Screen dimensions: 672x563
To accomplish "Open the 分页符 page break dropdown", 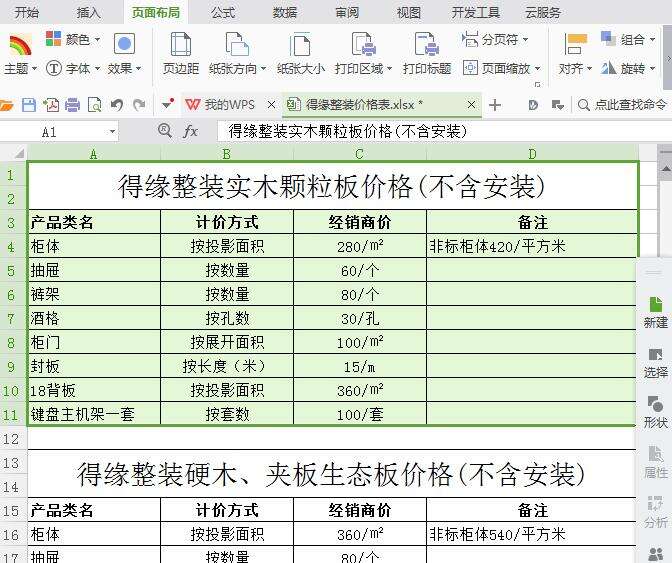I will tap(495, 39).
